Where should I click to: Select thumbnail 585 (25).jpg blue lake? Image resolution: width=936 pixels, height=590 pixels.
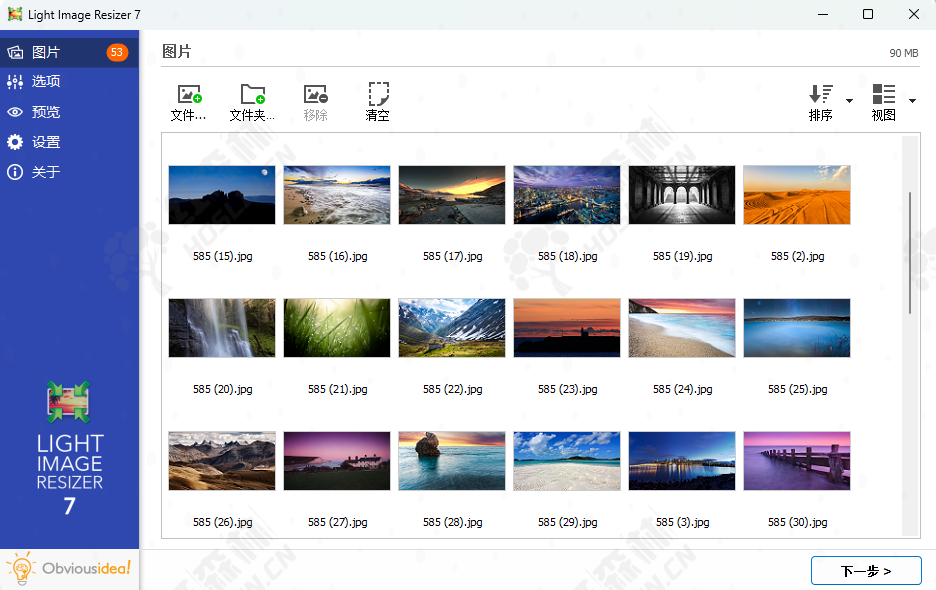797,328
